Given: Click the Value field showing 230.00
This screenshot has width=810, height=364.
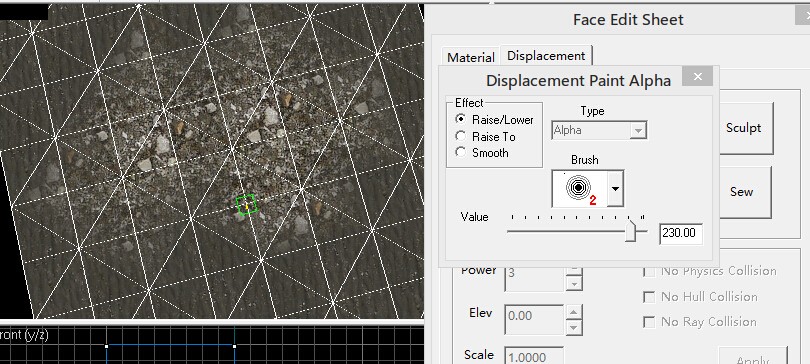Looking at the screenshot, I should [681, 233].
